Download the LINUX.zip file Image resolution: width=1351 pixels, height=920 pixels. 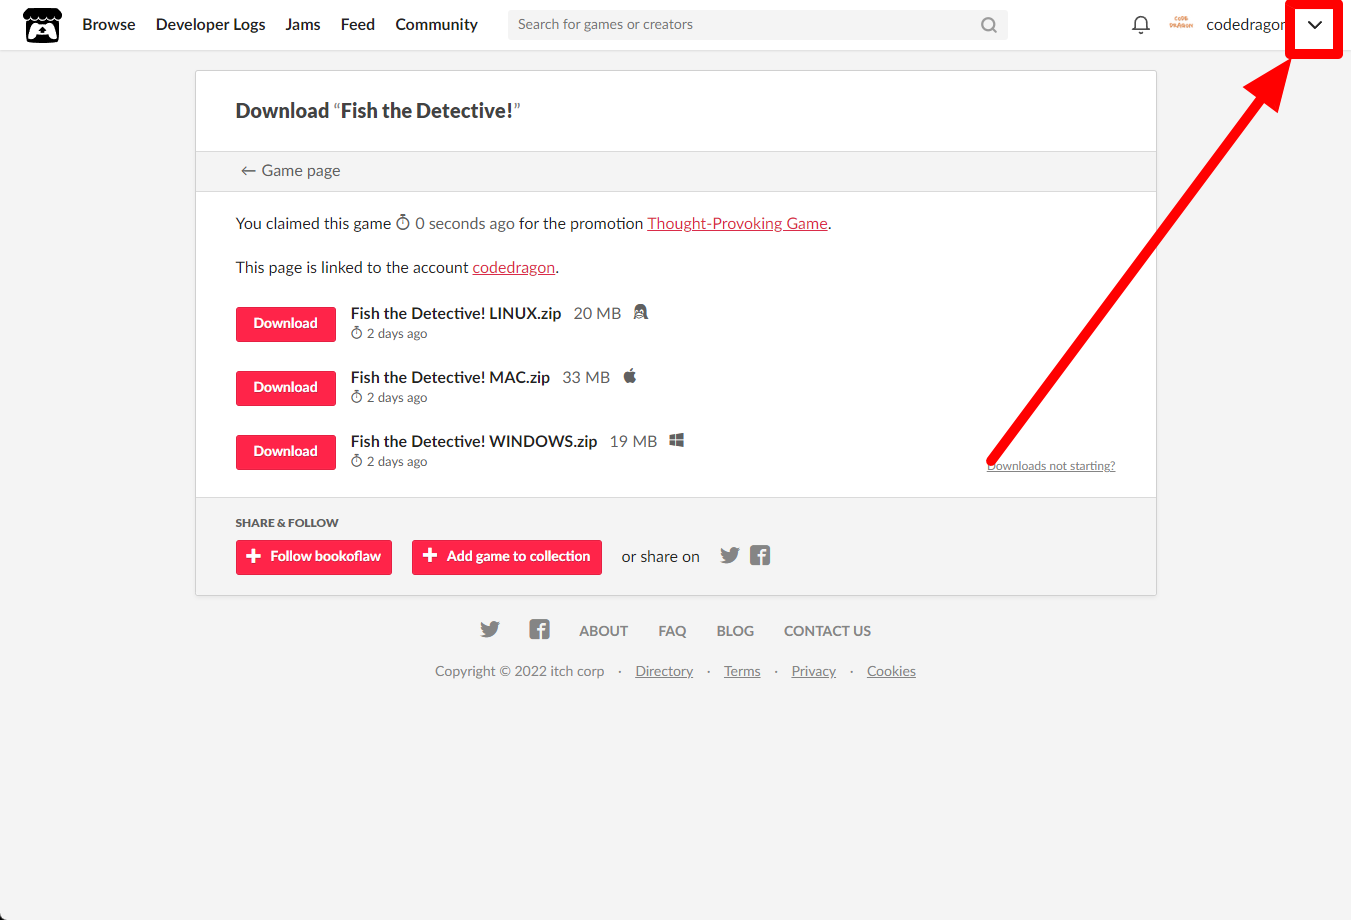tap(286, 324)
